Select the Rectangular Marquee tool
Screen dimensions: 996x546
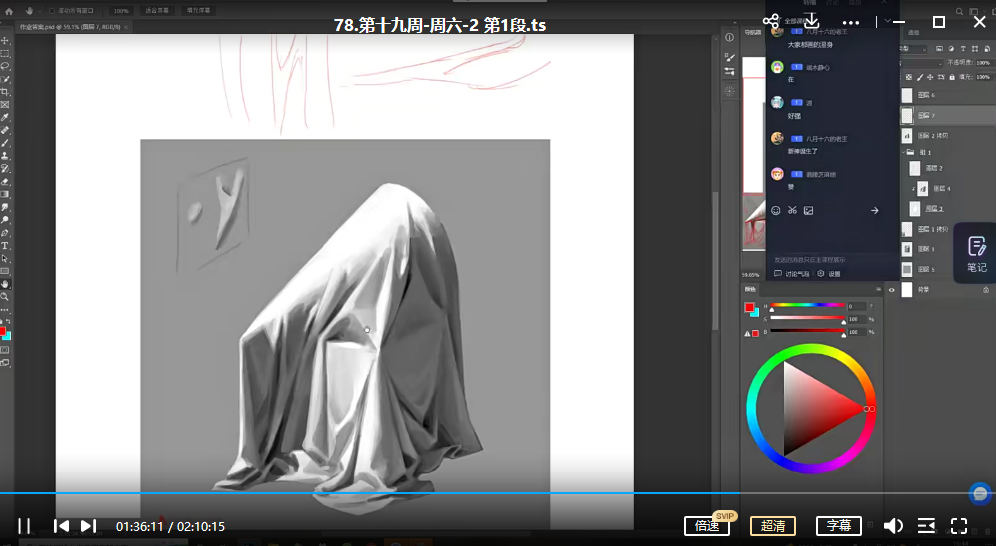(4, 53)
